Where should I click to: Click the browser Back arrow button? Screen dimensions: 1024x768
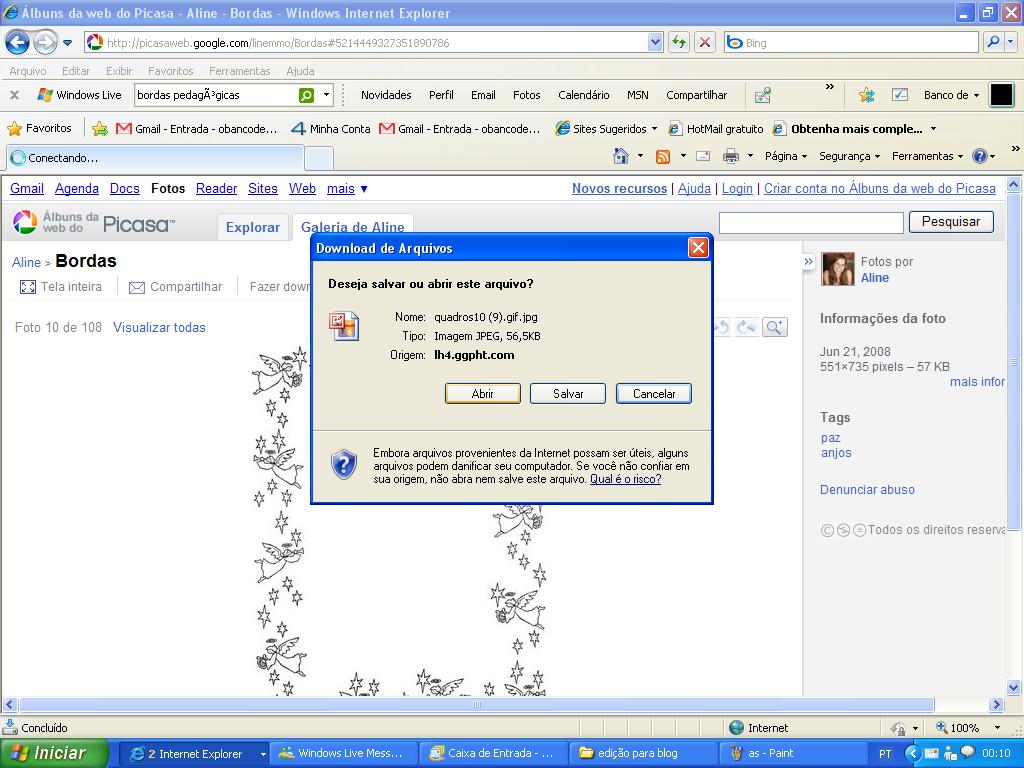(x=17, y=43)
